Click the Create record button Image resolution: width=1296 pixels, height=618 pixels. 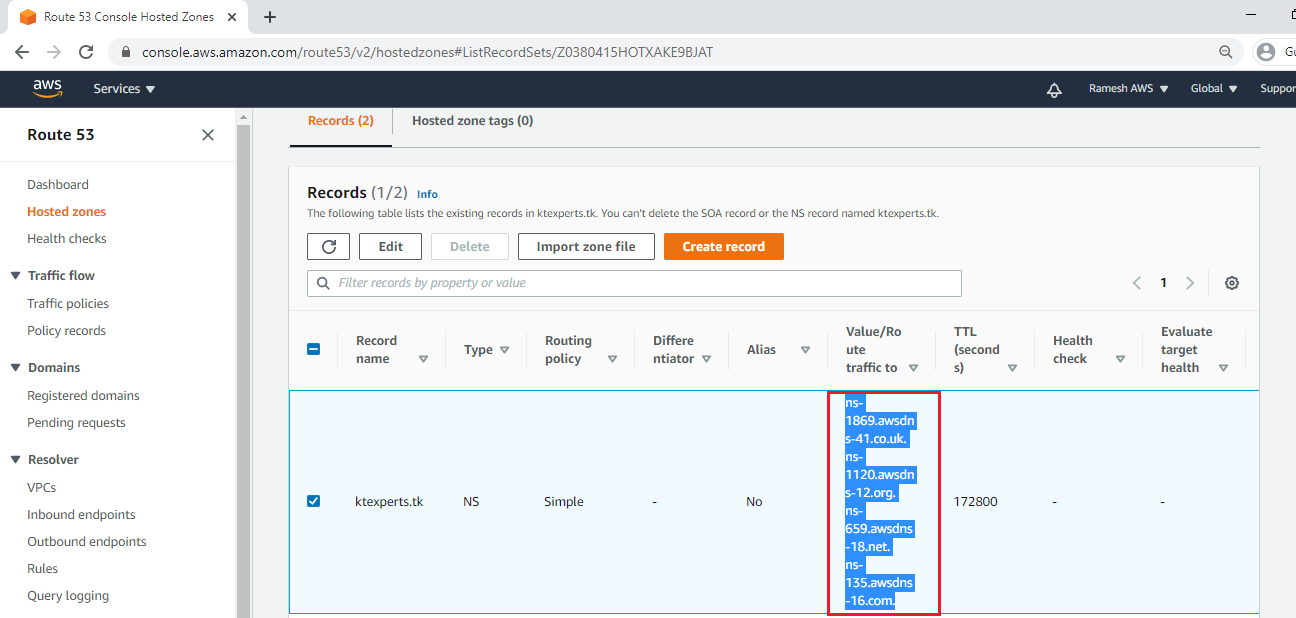(x=724, y=247)
